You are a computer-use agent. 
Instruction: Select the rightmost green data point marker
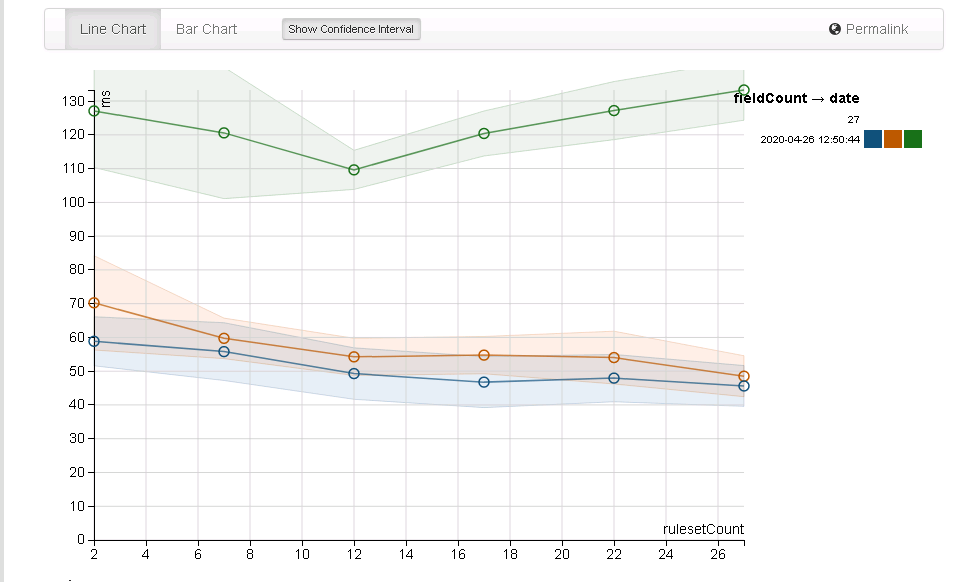[x=743, y=89]
